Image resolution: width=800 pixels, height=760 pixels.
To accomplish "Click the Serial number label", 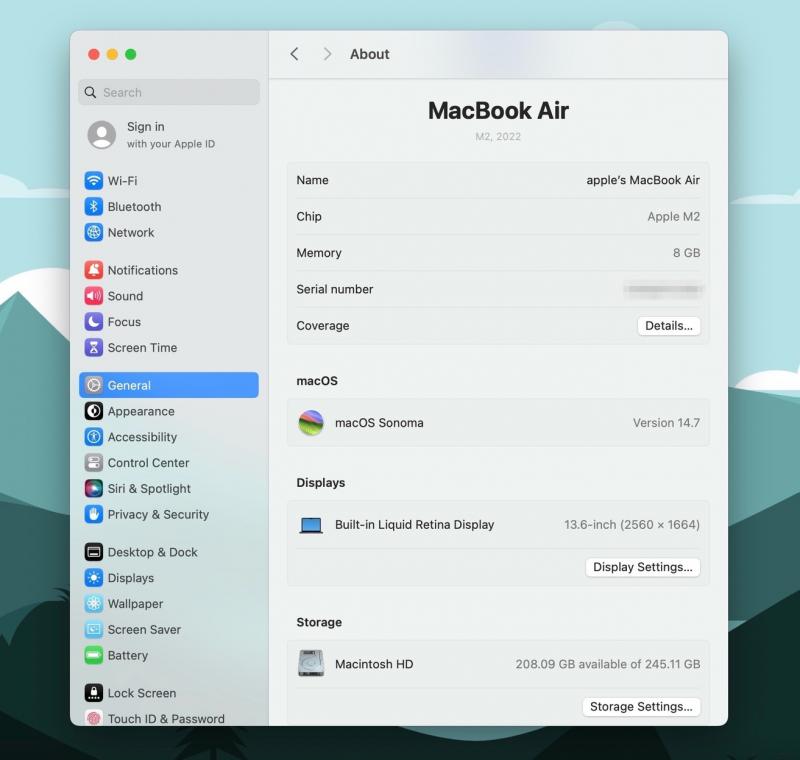I will 335,289.
